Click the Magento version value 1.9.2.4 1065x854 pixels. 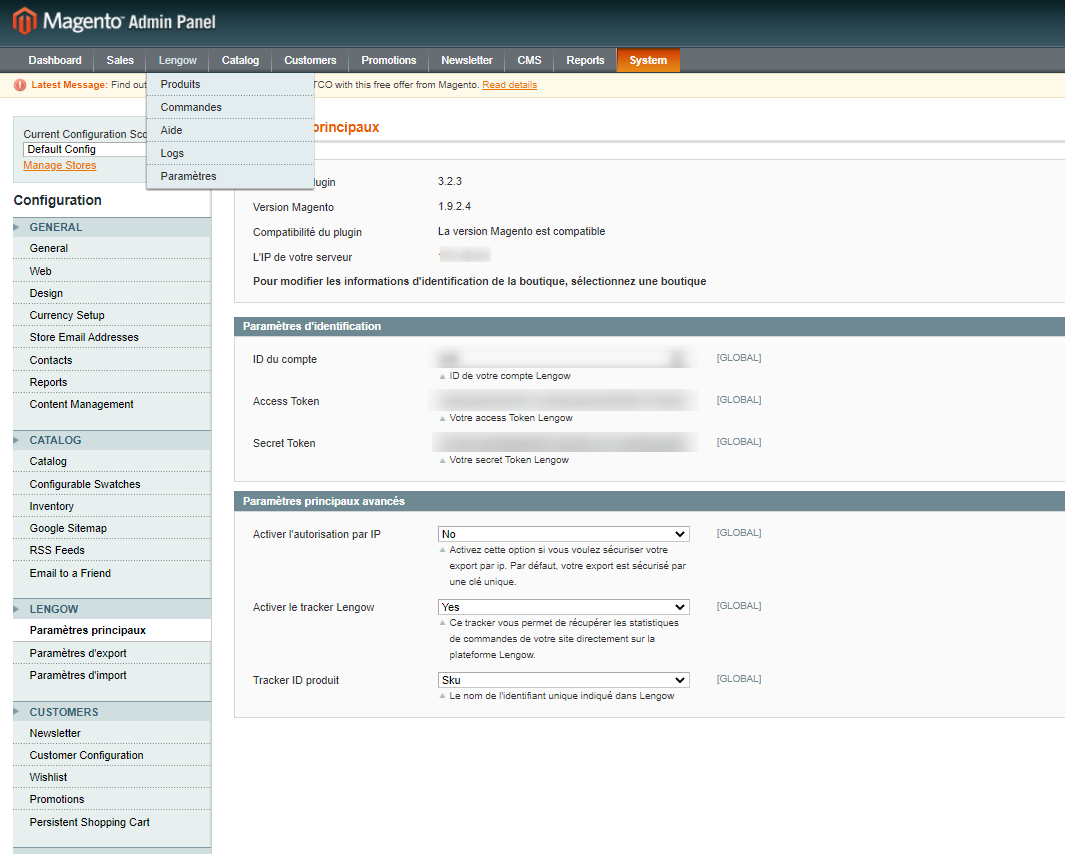tap(454, 207)
